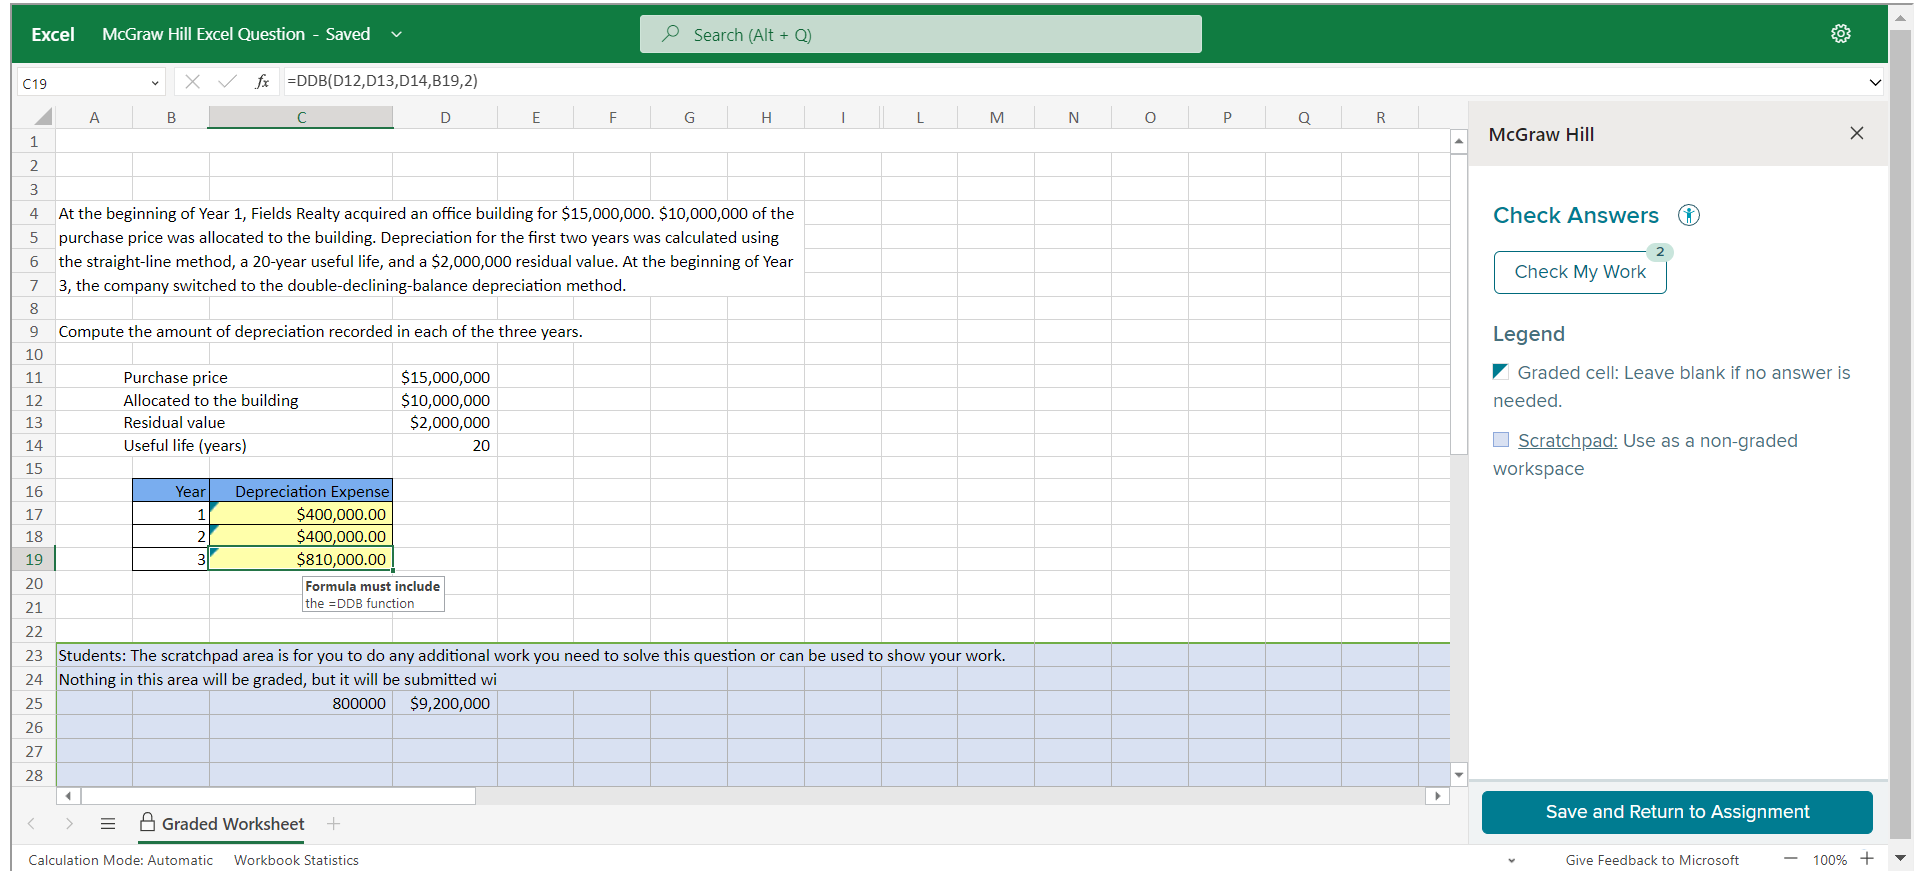Viewport: 1920px width, 871px height.
Task: Select column D header
Action: click(445, 117)
